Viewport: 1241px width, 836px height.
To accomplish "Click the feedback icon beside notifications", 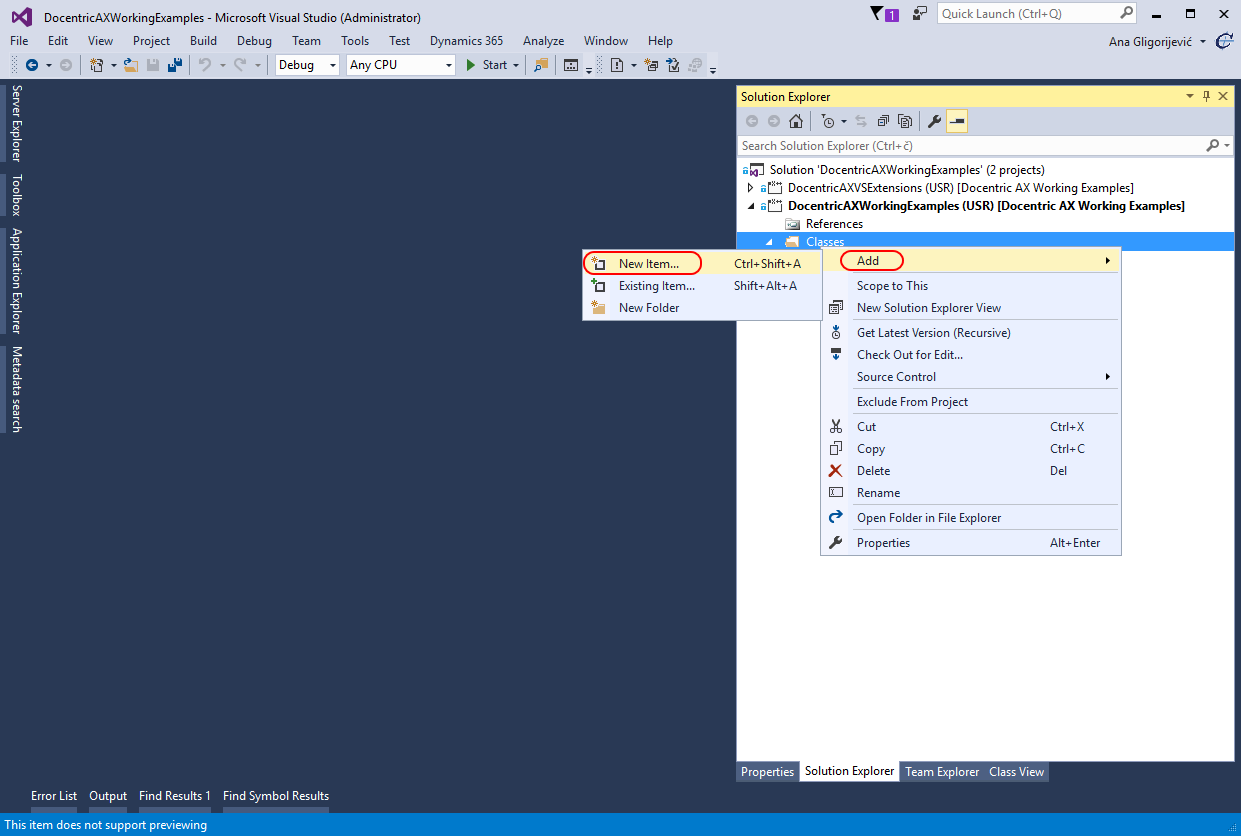I will pyautogui.click(x=921, y=13).
